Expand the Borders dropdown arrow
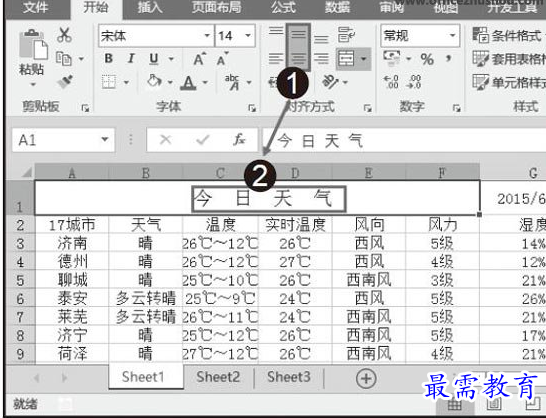 pyautogui.click(x=126, y=83)
